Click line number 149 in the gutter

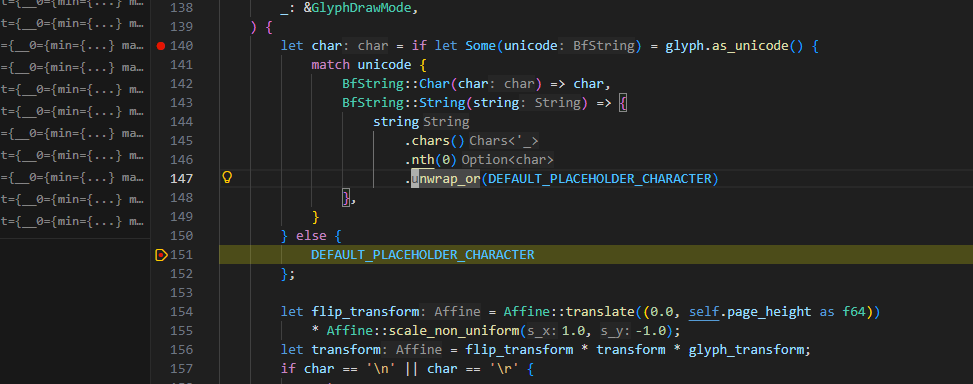[x=182, y=217]
